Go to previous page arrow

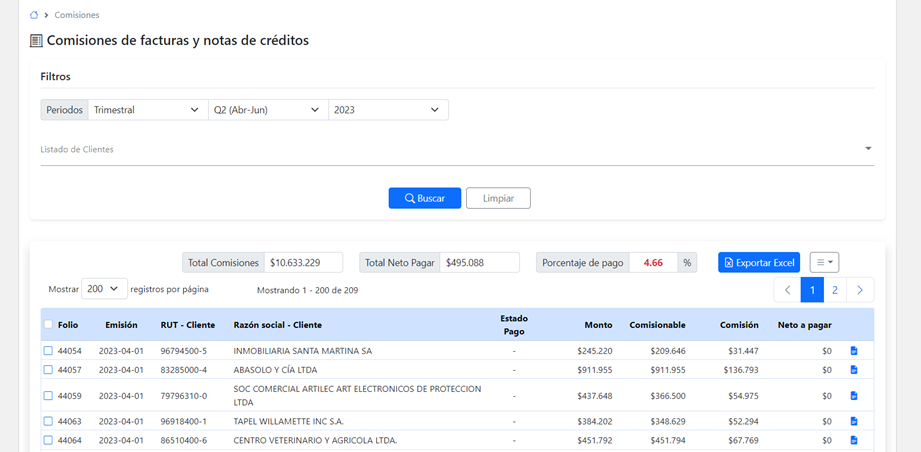coord(787,290)
